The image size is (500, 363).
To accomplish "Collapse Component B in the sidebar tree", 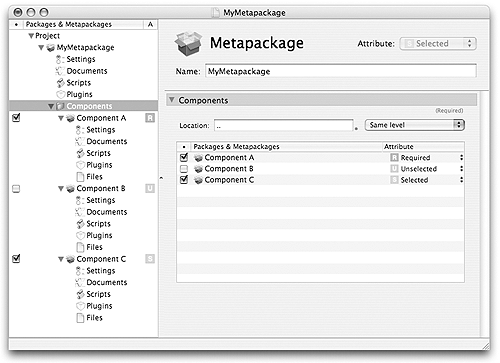I will point(61,189).
